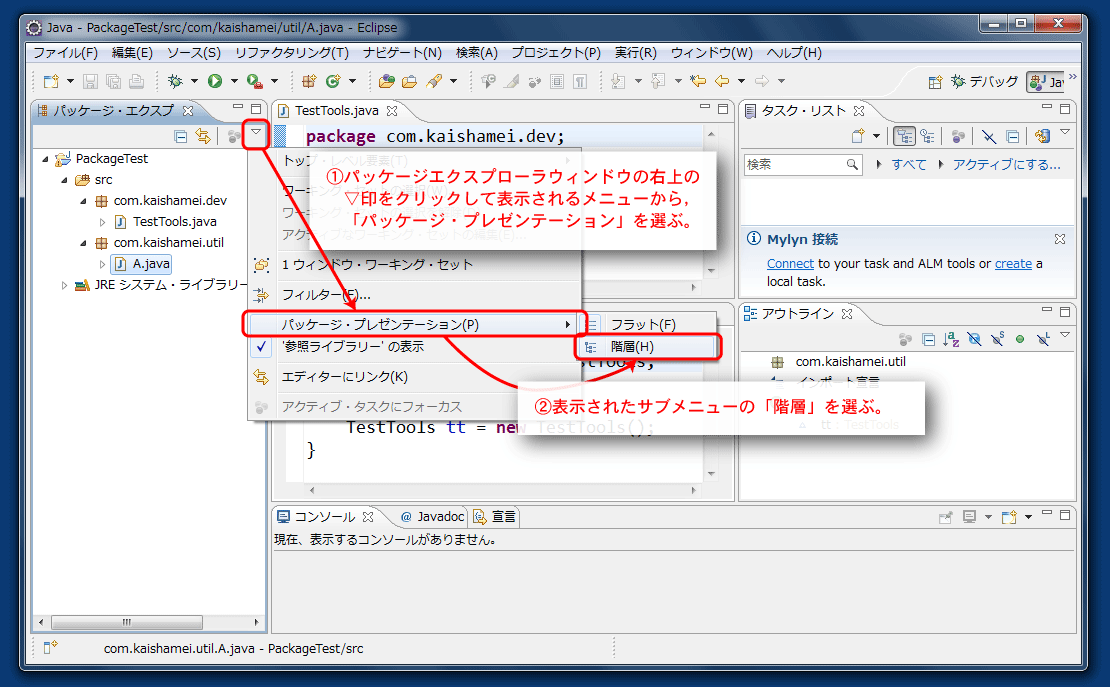Click the Last Edit Location icon

coord(698,81)
